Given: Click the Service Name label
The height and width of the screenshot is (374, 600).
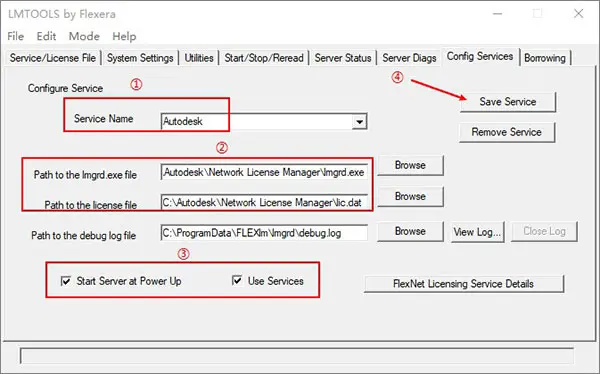Looking at the screenshot, I should click(x=104, y=119).
